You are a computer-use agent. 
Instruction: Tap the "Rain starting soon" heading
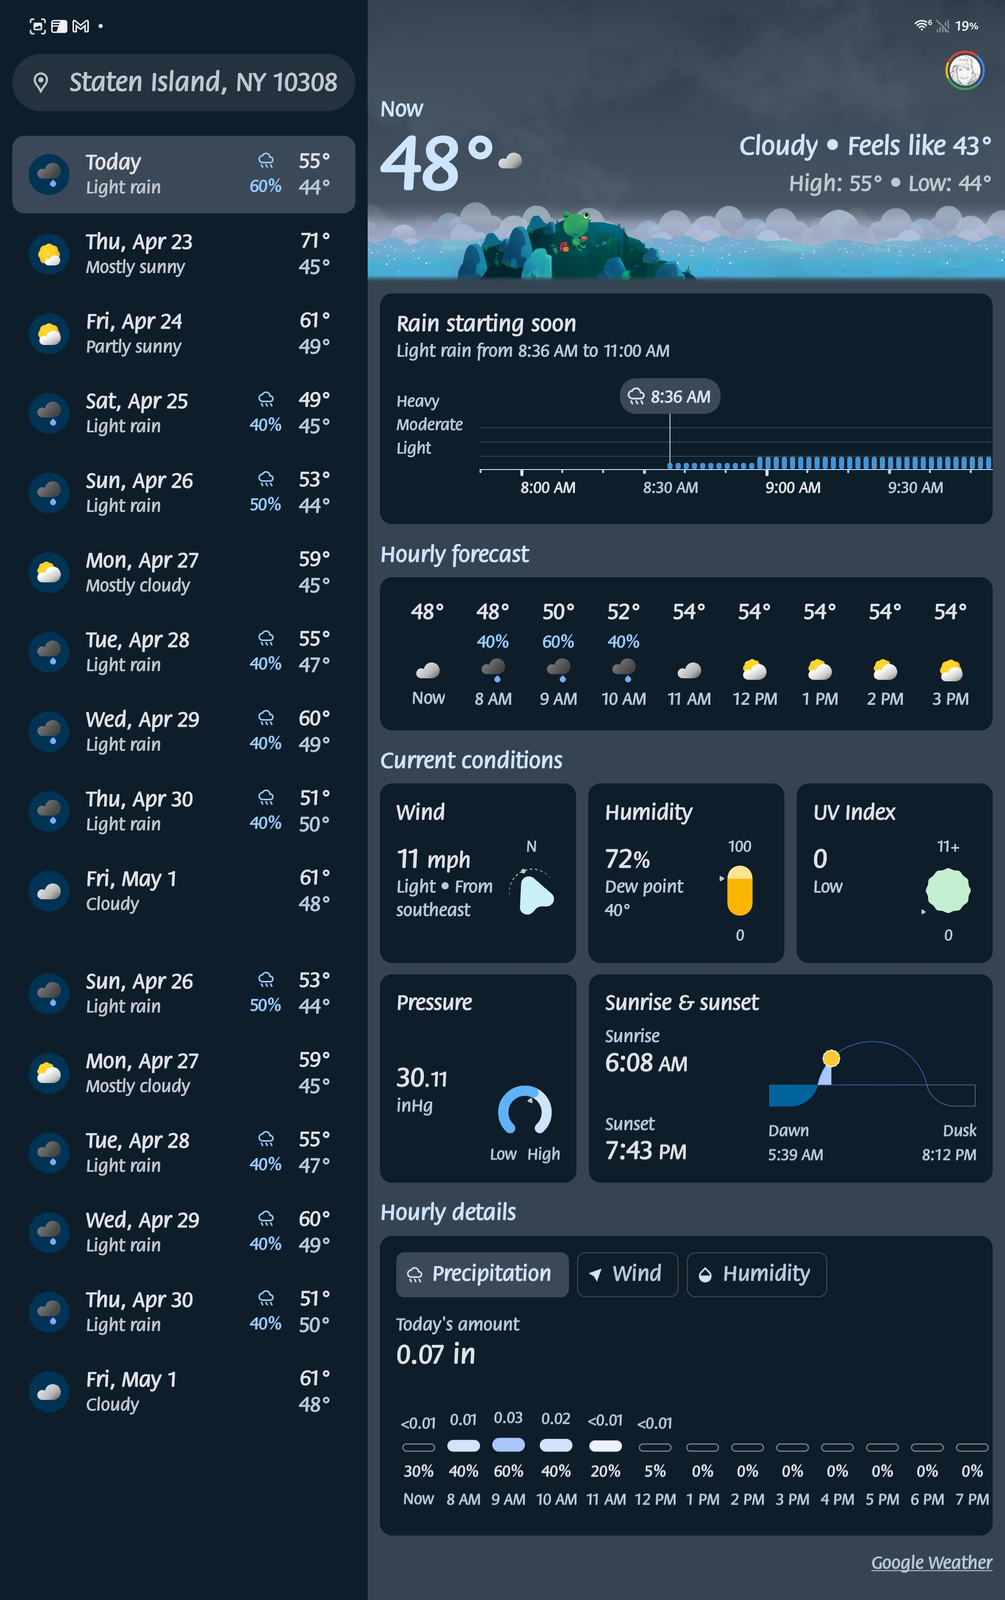click(486, 324)
